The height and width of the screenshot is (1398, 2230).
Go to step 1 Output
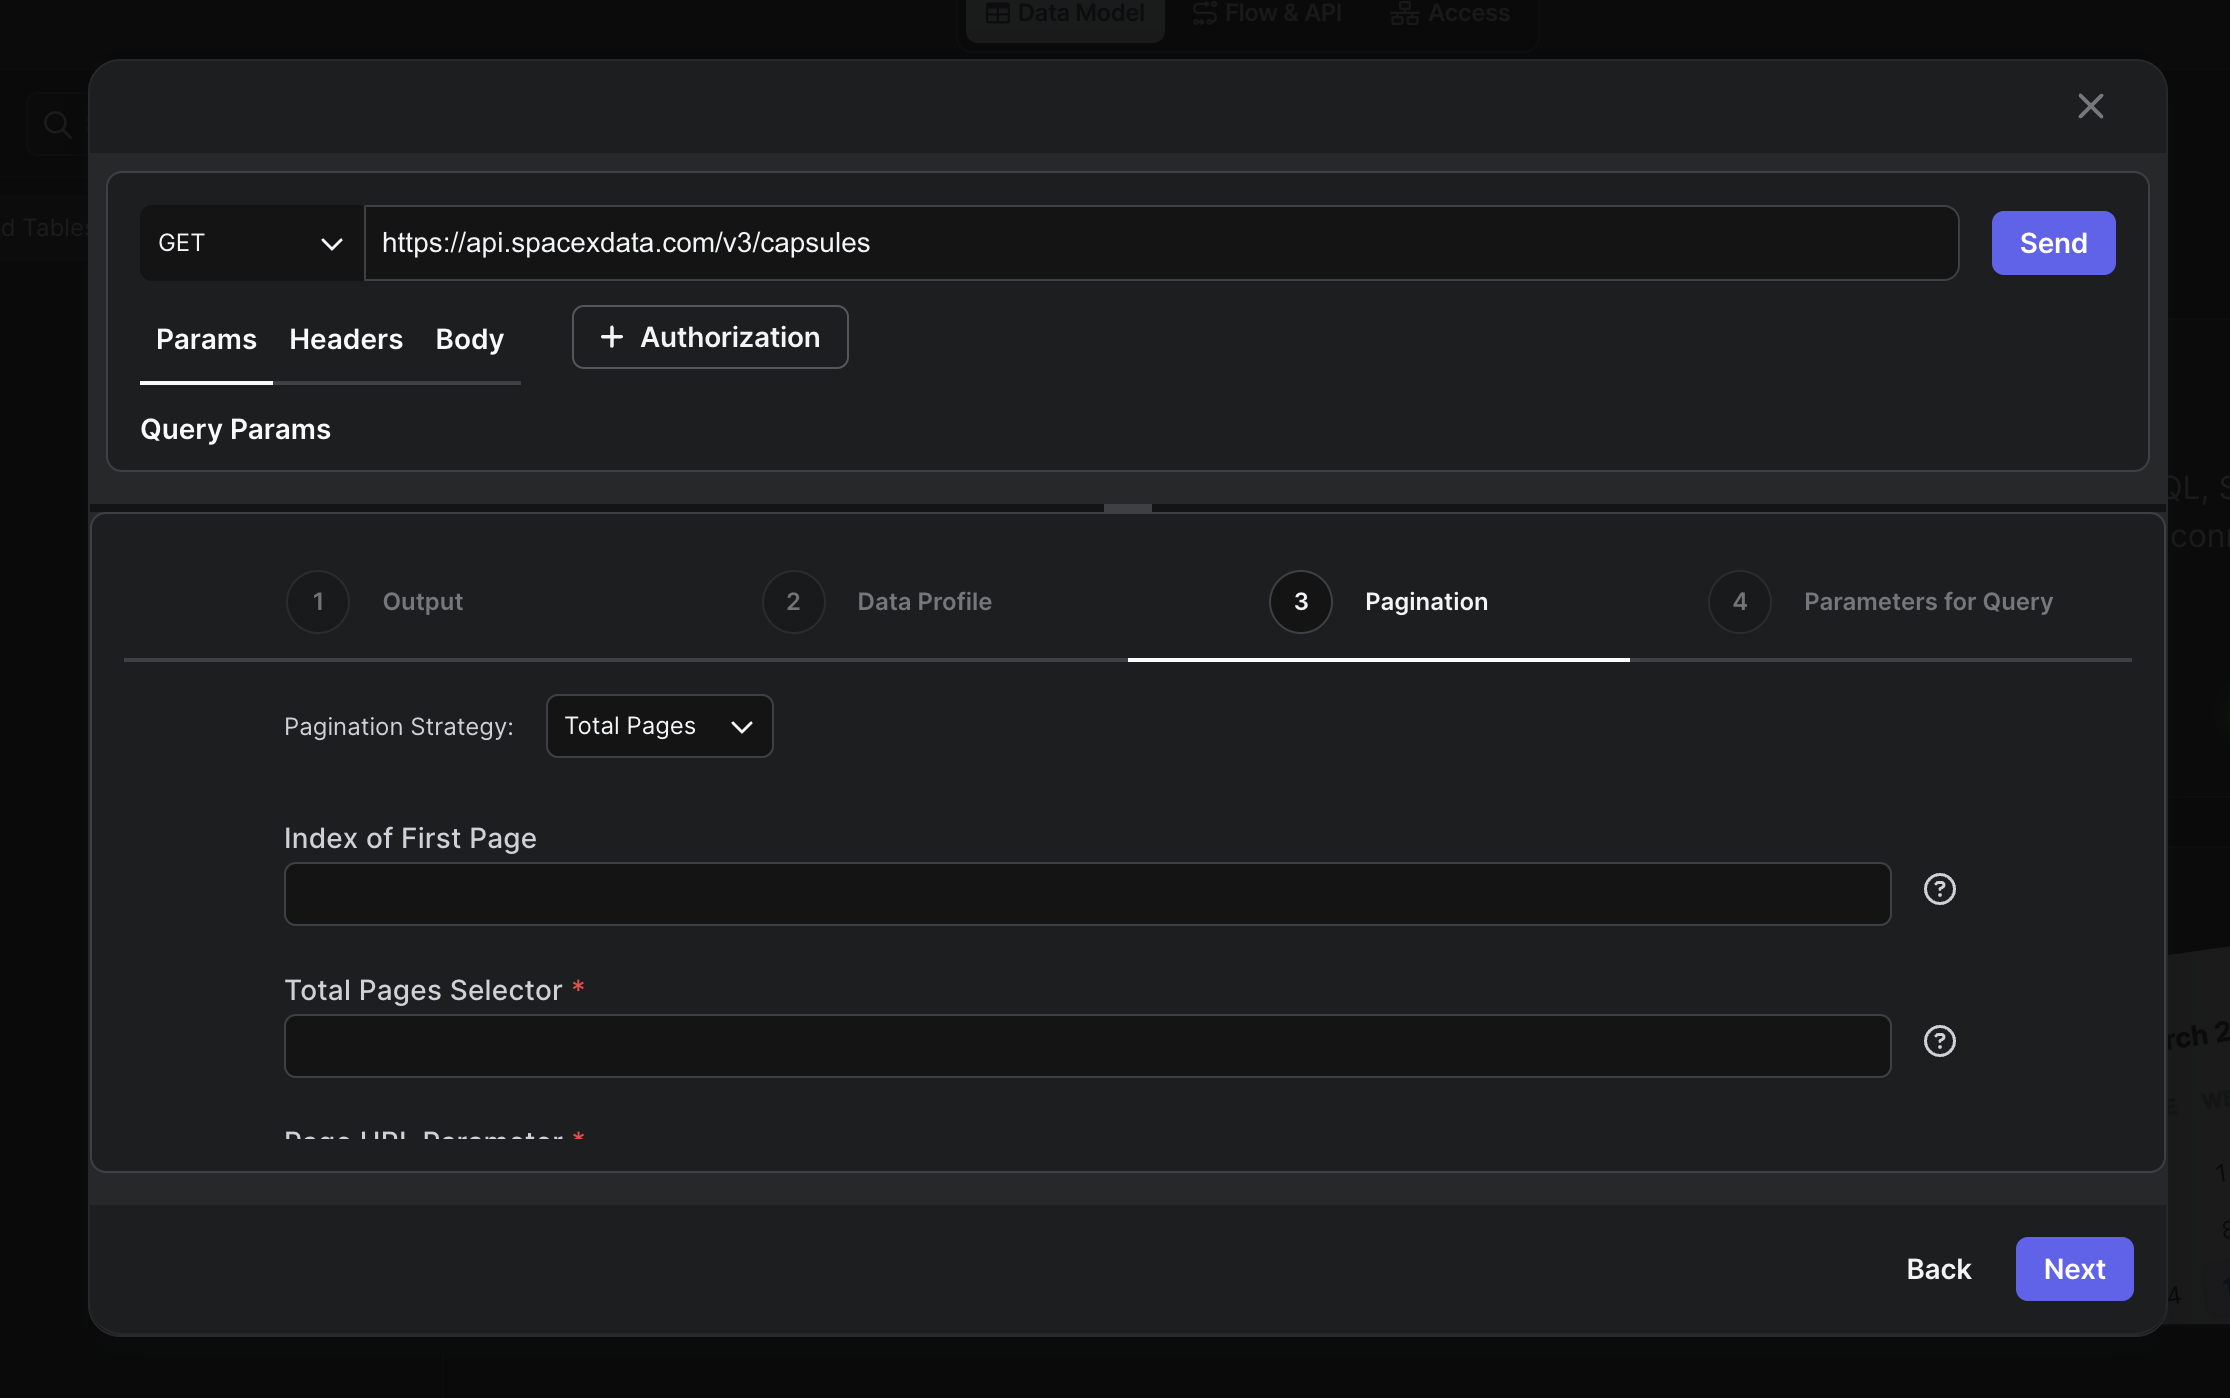click(x=374, y=601)
